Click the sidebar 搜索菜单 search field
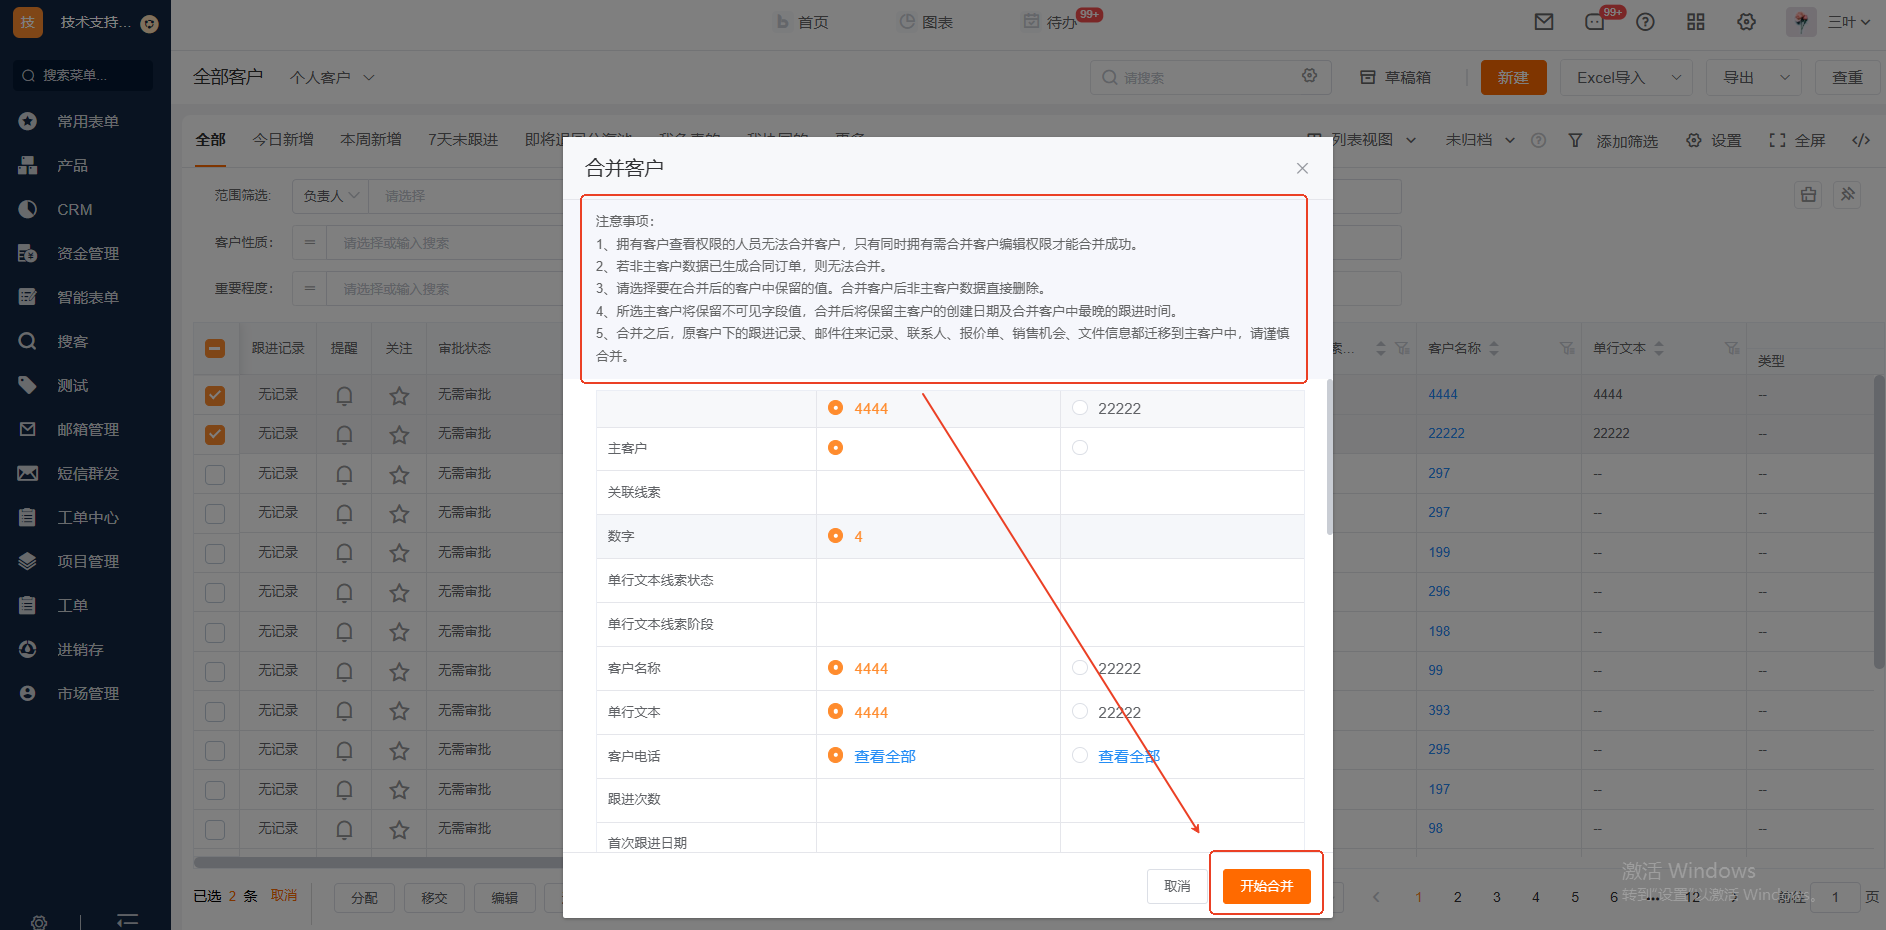The height and width of the screenshot is (930, 1886). pos(84,75)
